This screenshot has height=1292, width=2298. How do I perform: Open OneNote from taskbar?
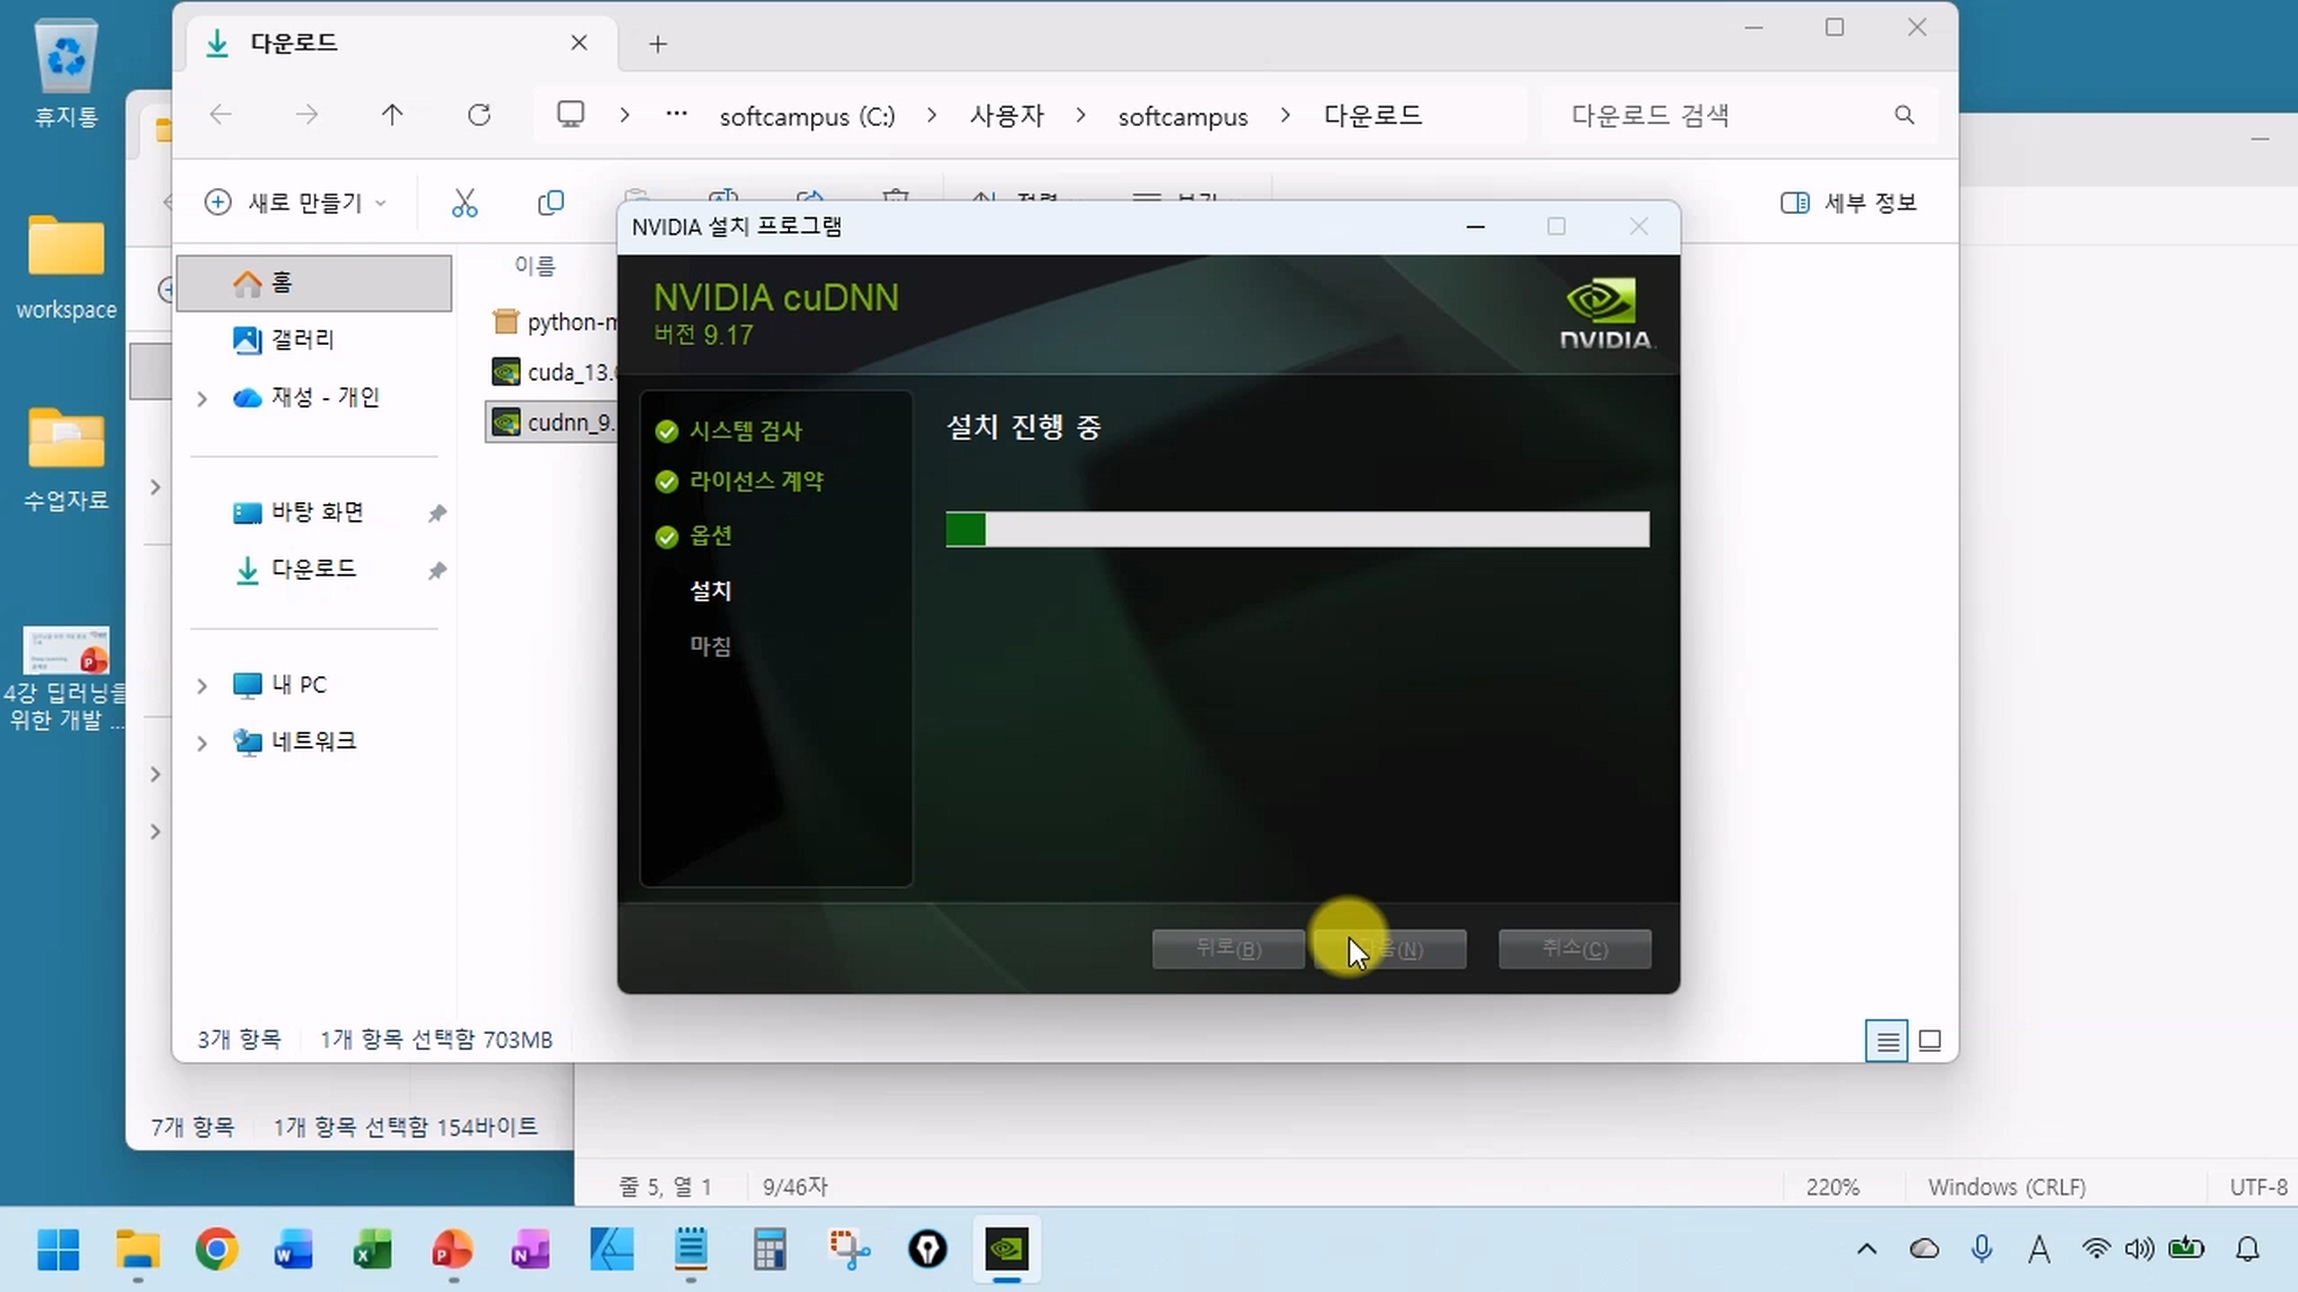pos(531,1249)
